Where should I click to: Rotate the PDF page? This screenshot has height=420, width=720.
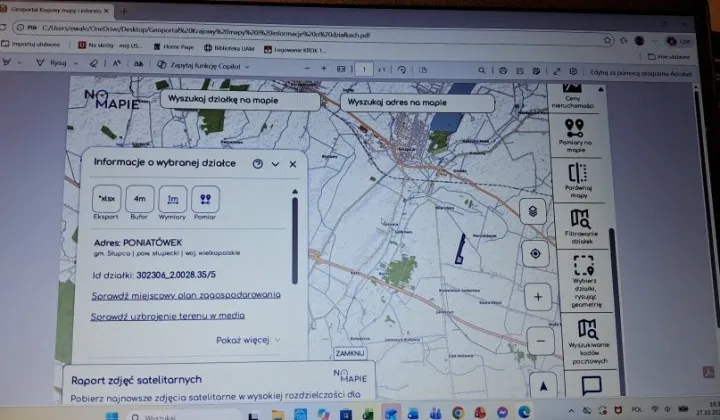tap(402, 70)
